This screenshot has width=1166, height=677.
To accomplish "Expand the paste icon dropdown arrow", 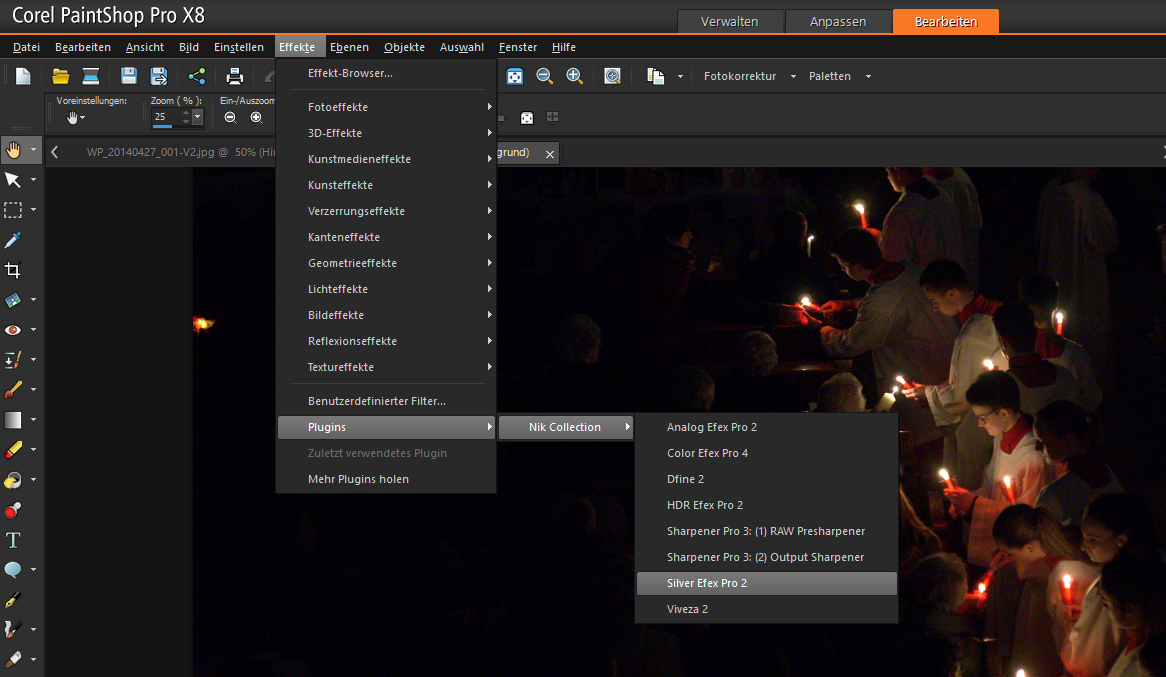I will [680, 76].
